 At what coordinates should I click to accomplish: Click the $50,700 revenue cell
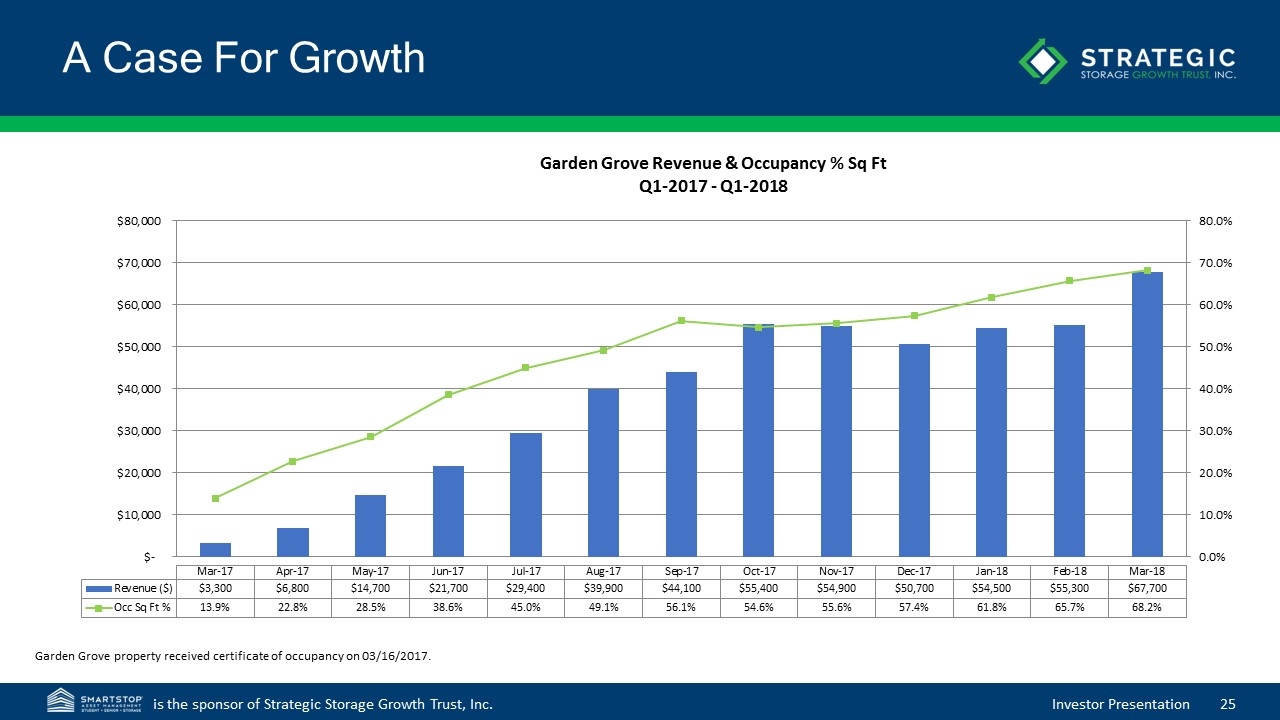pyautogui.click(x=914, y=590)
